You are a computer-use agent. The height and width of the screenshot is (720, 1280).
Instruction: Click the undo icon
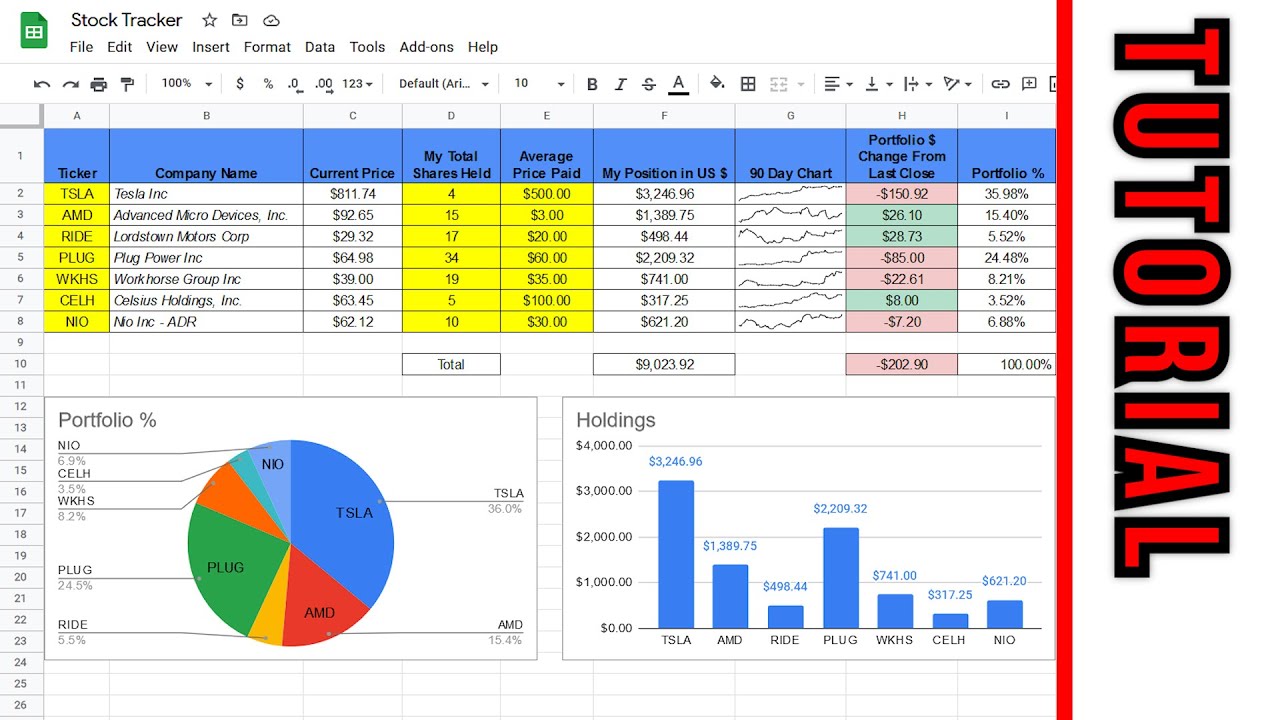42,84
